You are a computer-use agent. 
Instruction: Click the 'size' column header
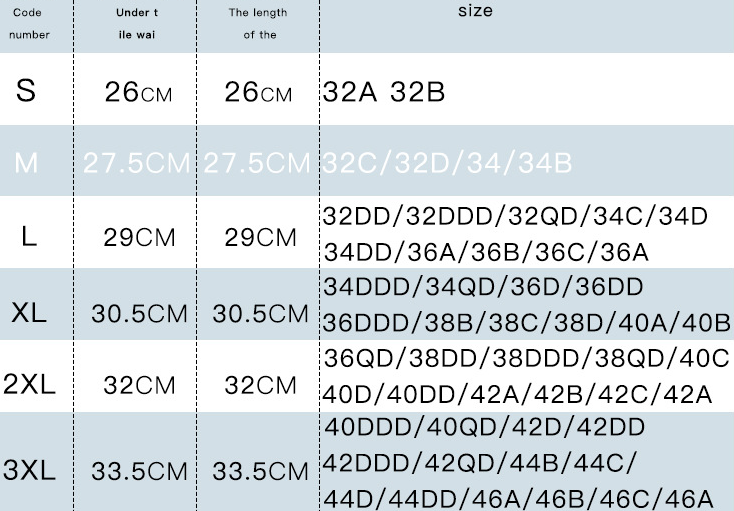click(x=476, y=12)
